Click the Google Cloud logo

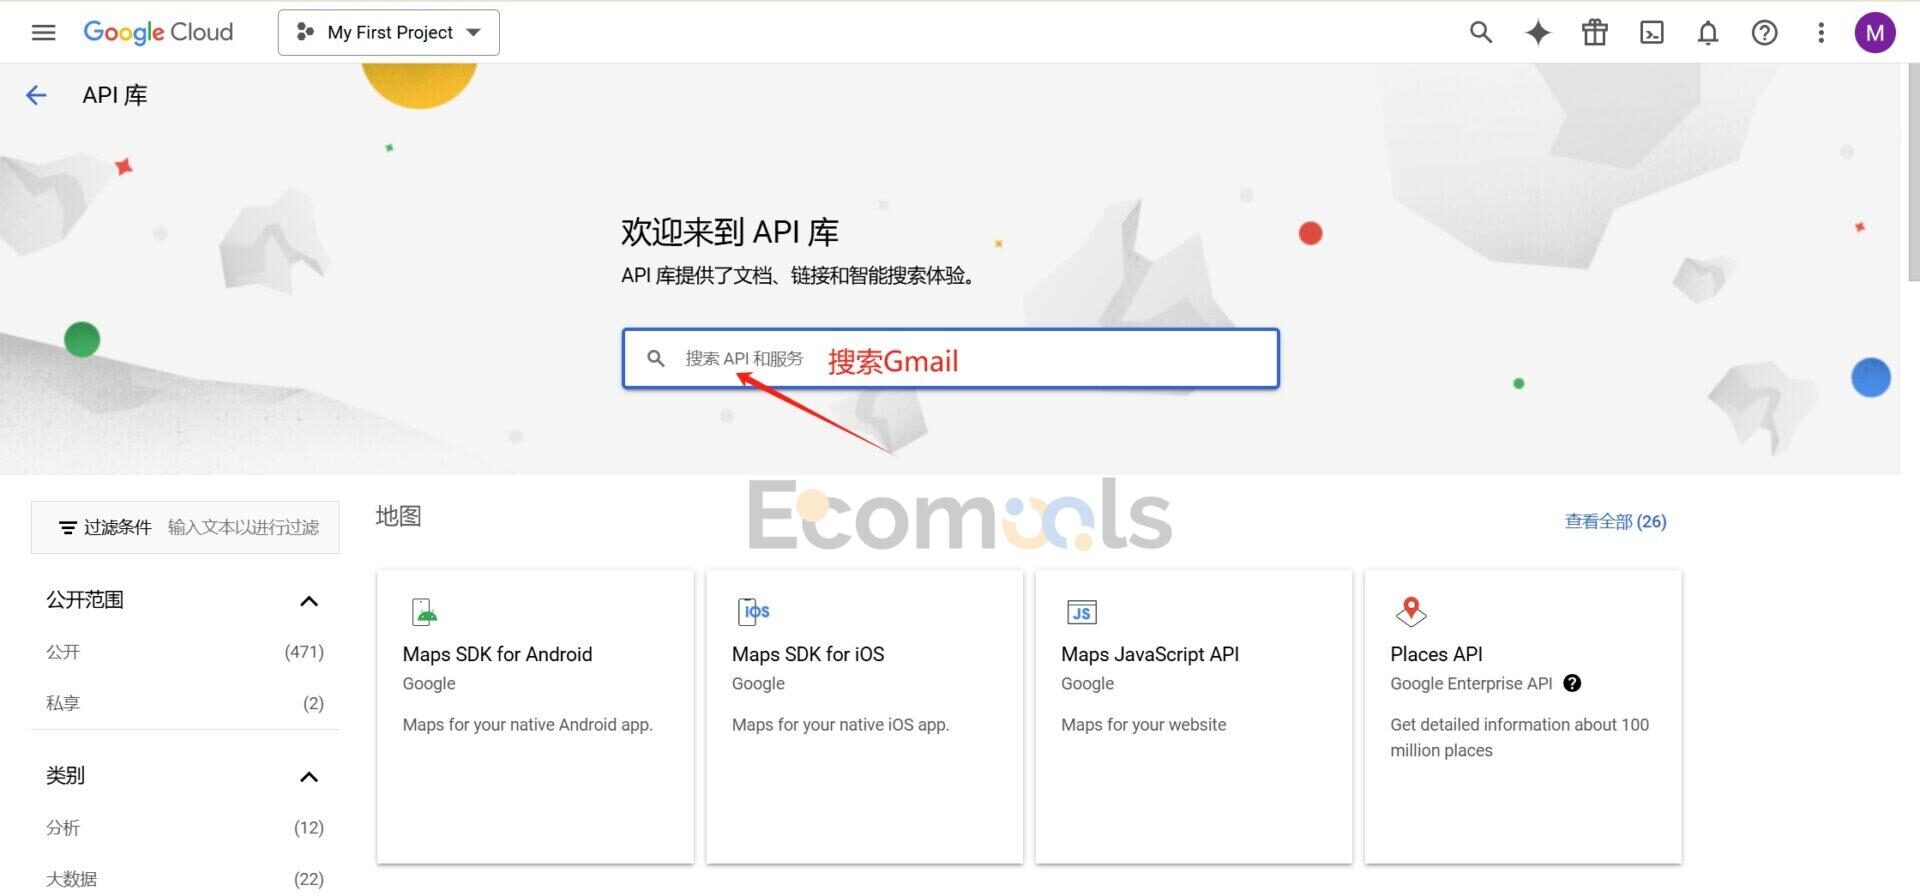pos(158,32)
